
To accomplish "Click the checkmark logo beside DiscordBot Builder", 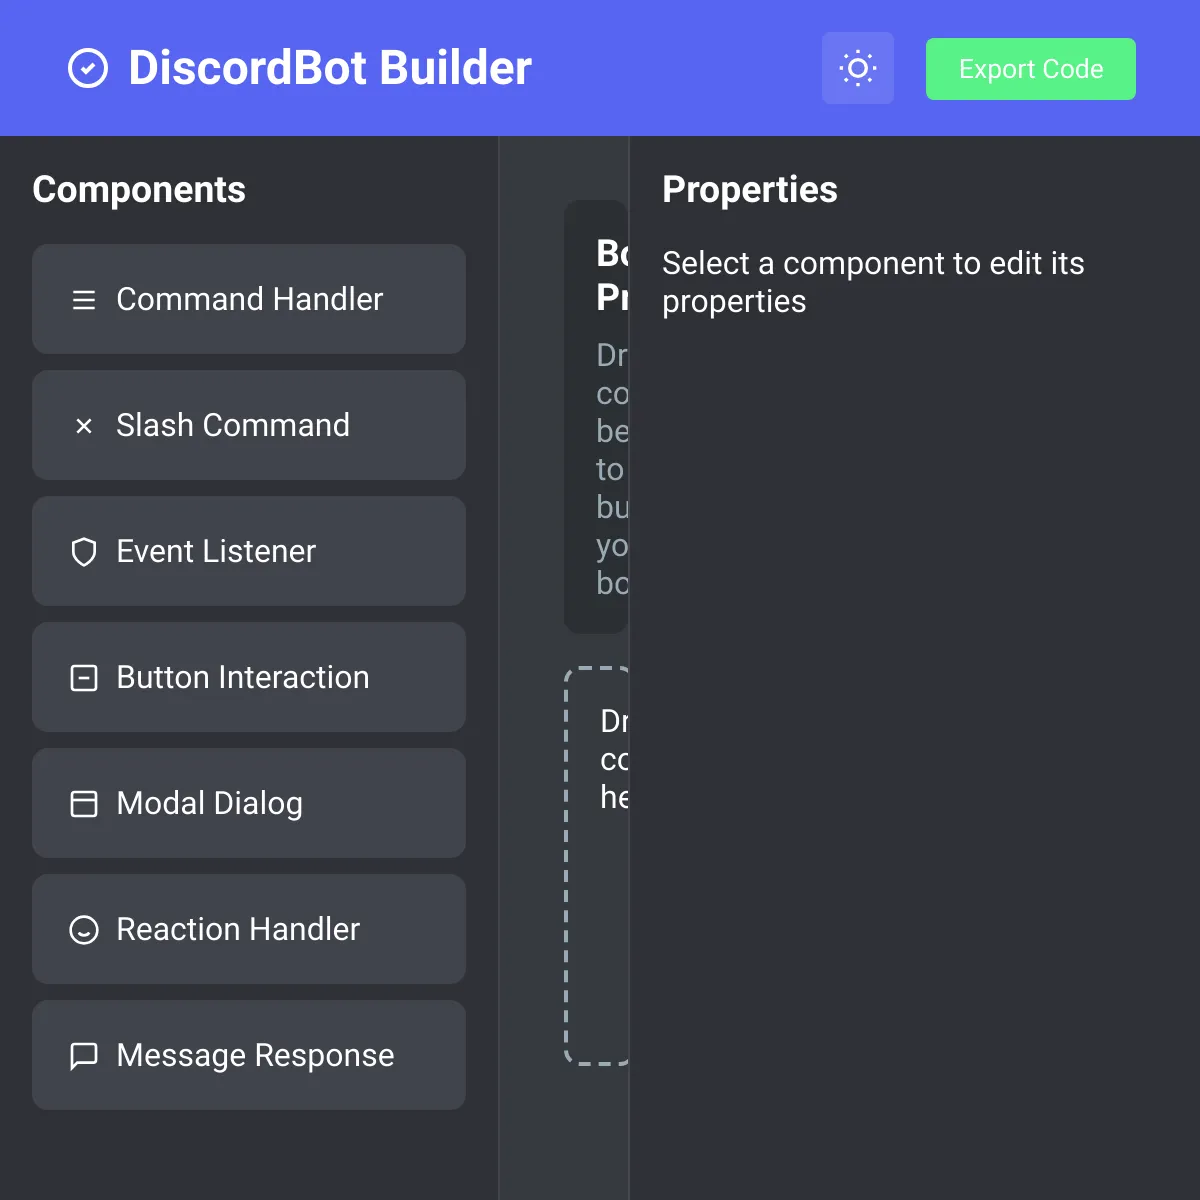I will [x=88, y=69].
